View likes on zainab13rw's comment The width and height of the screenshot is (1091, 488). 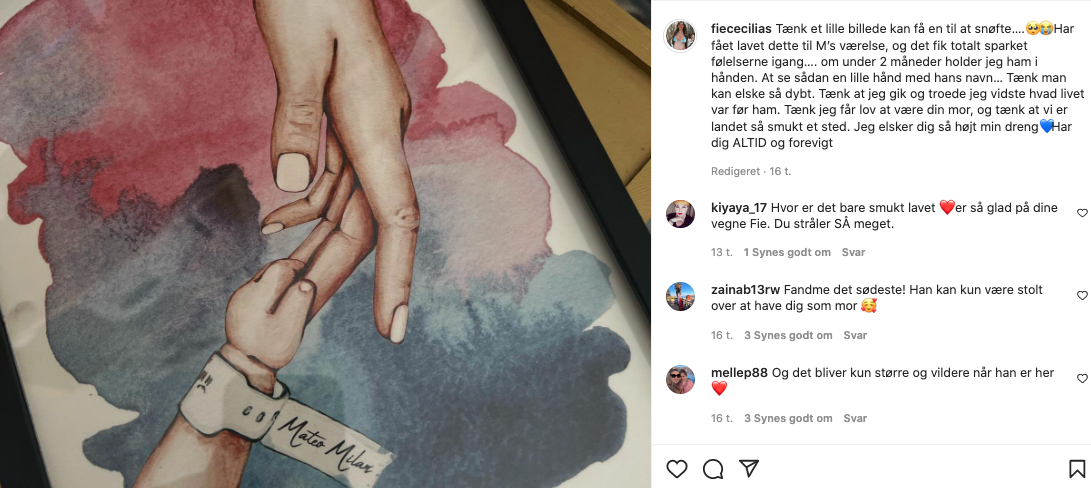click(x=788, y=336)
